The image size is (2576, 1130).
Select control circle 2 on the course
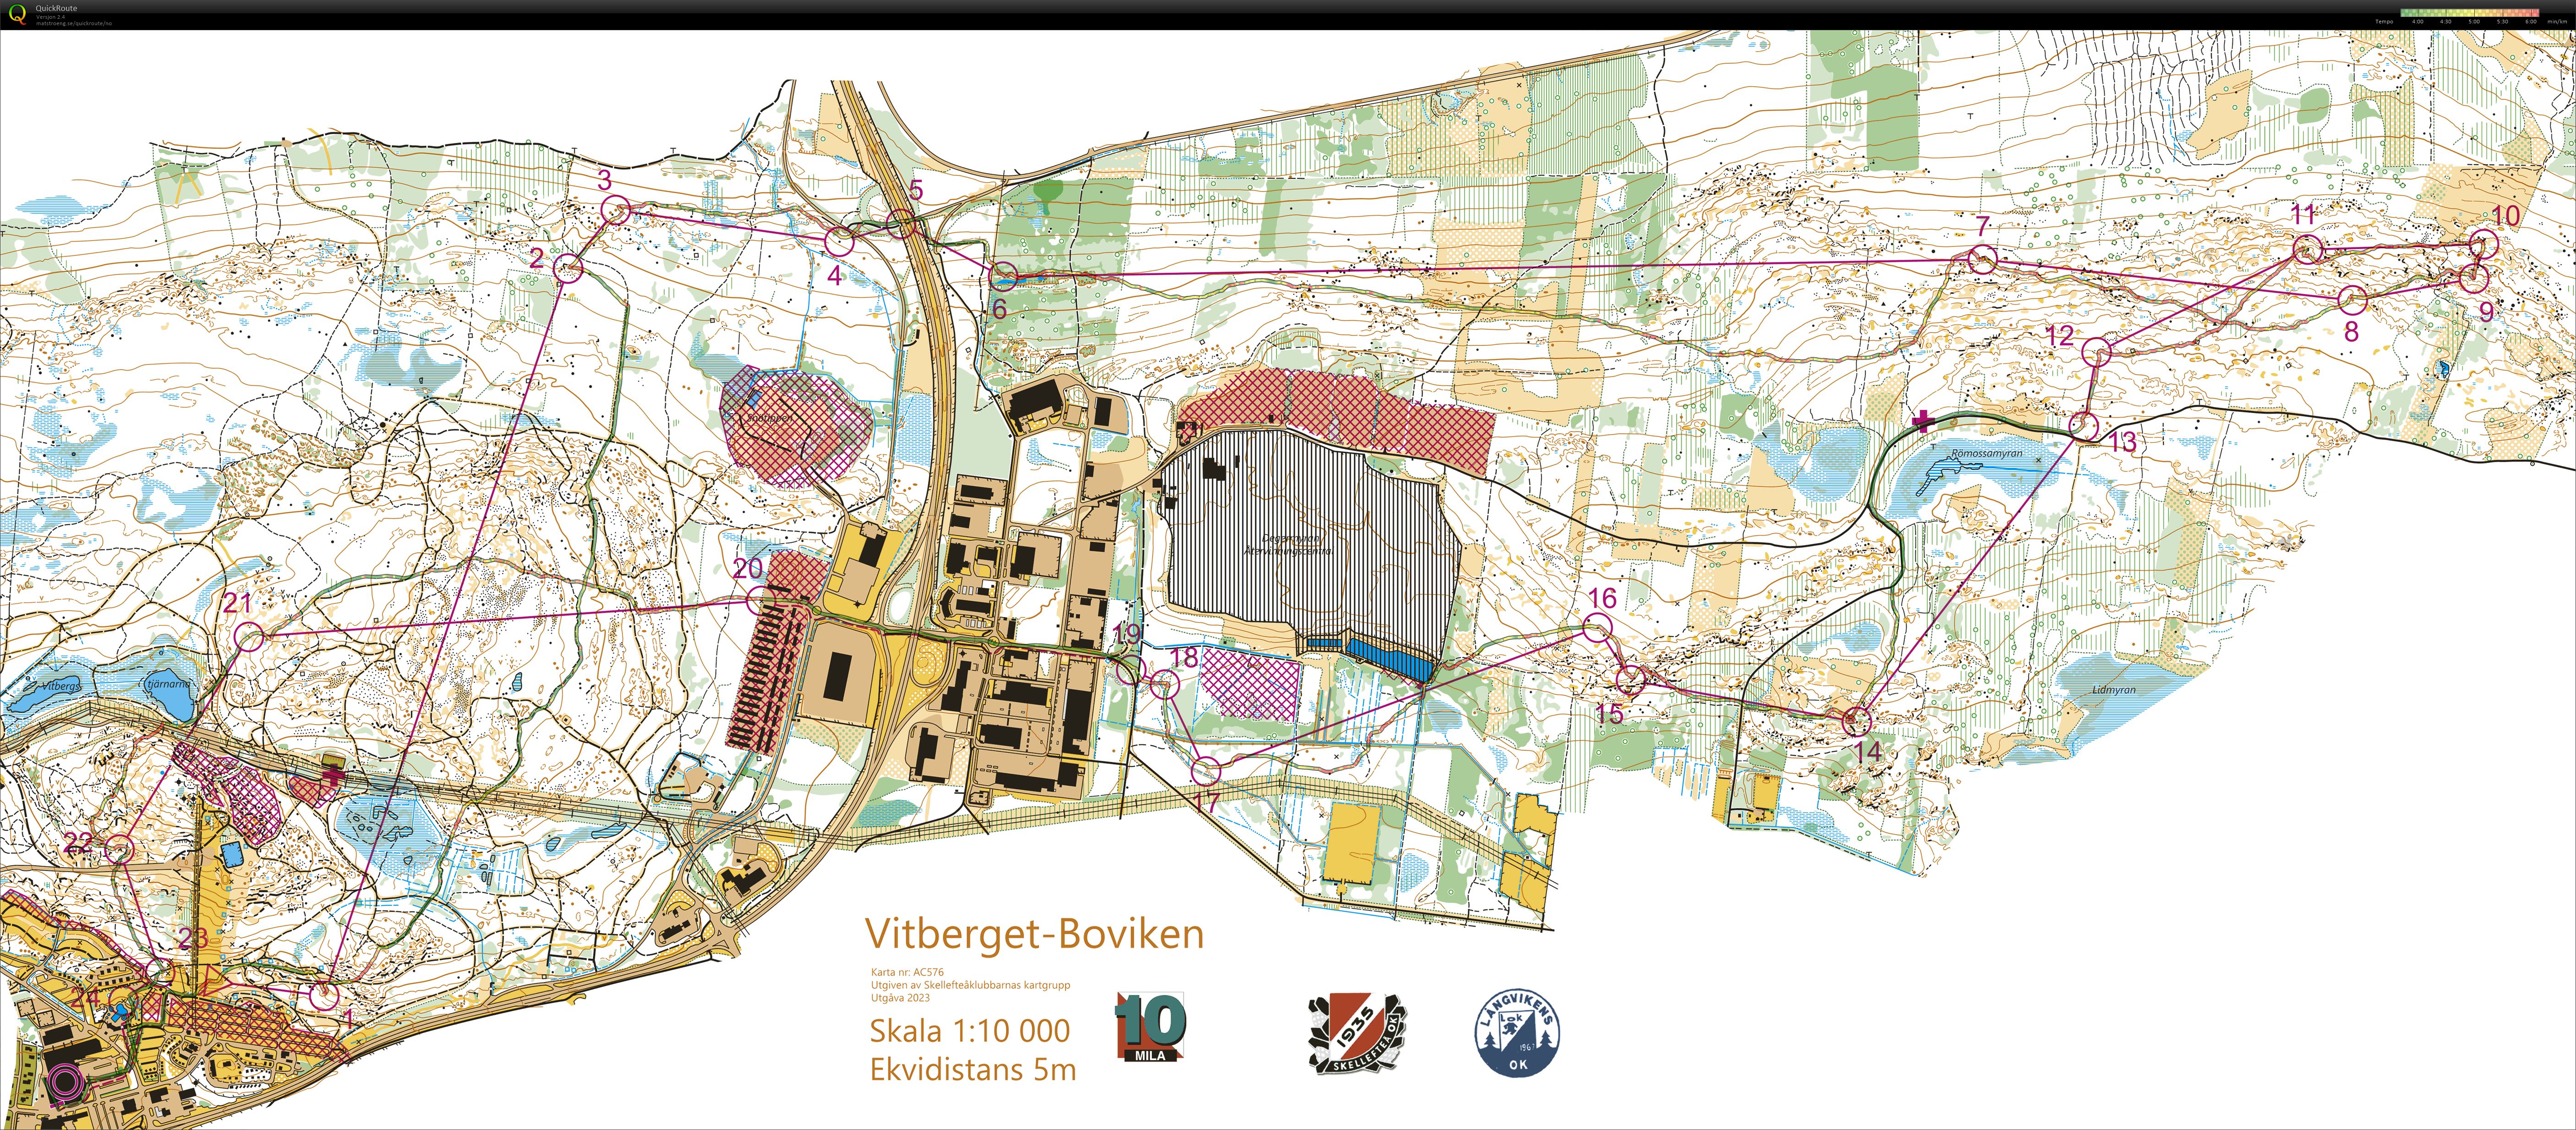pos(568,268)
